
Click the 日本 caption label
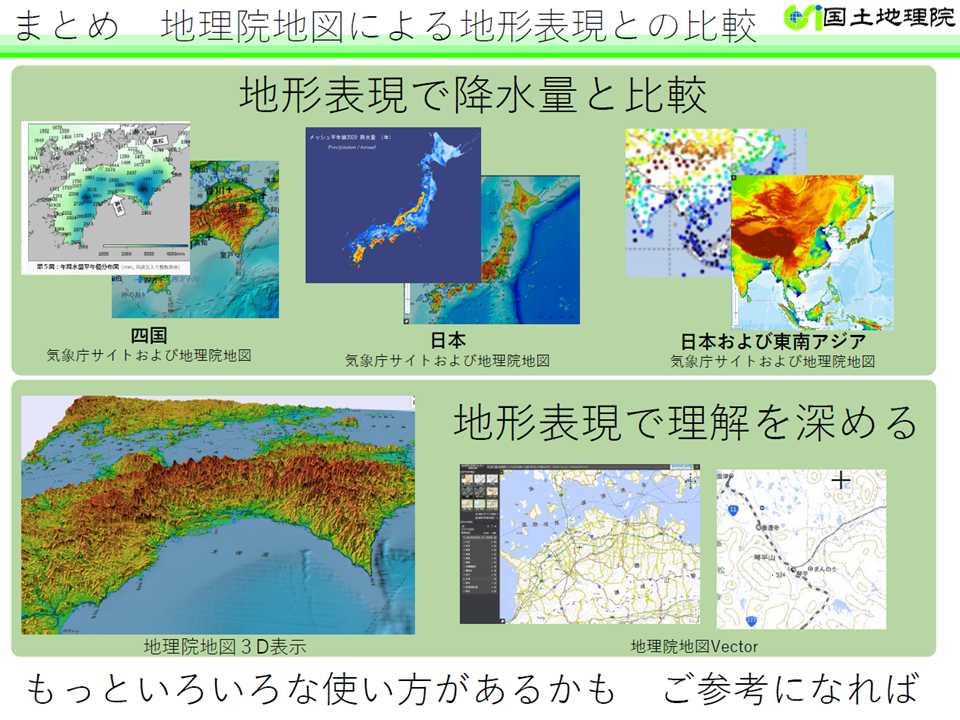pos(448,340)
